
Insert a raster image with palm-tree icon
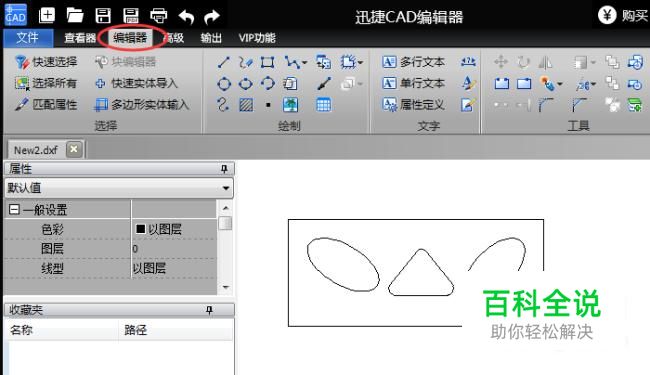pyautogui.click(x=290, y=105)
